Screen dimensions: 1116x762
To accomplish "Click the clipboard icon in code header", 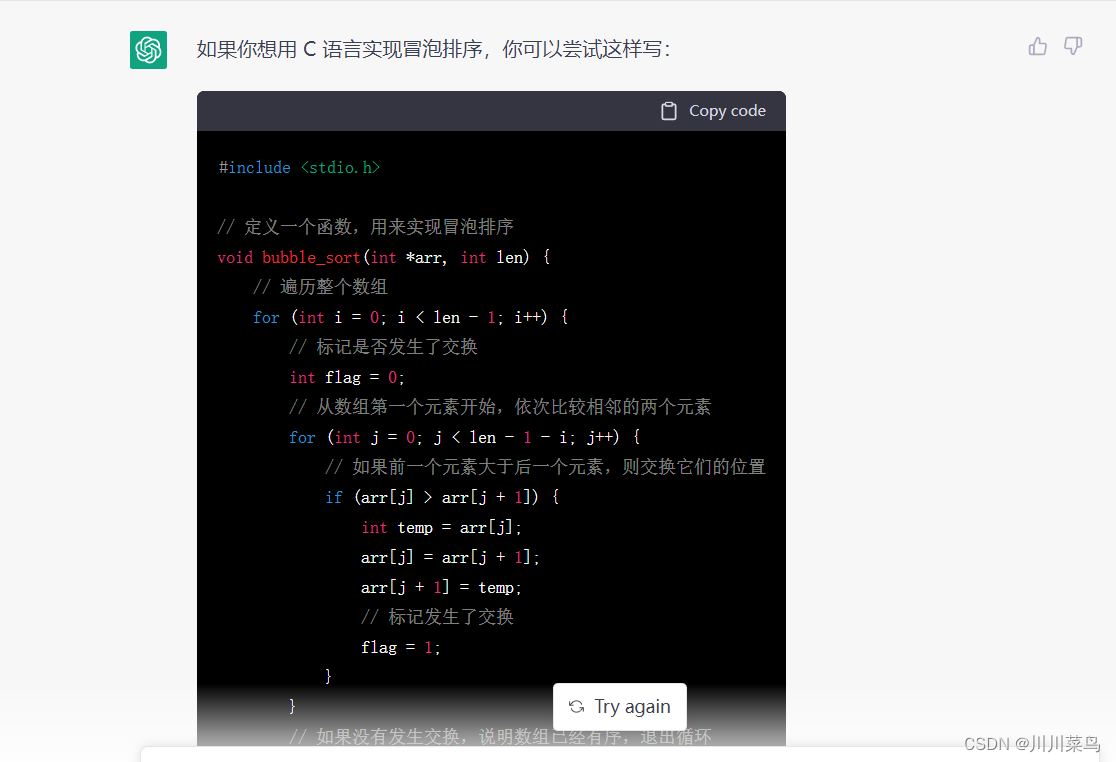I will pyautogui.click(x=669, y=111).
